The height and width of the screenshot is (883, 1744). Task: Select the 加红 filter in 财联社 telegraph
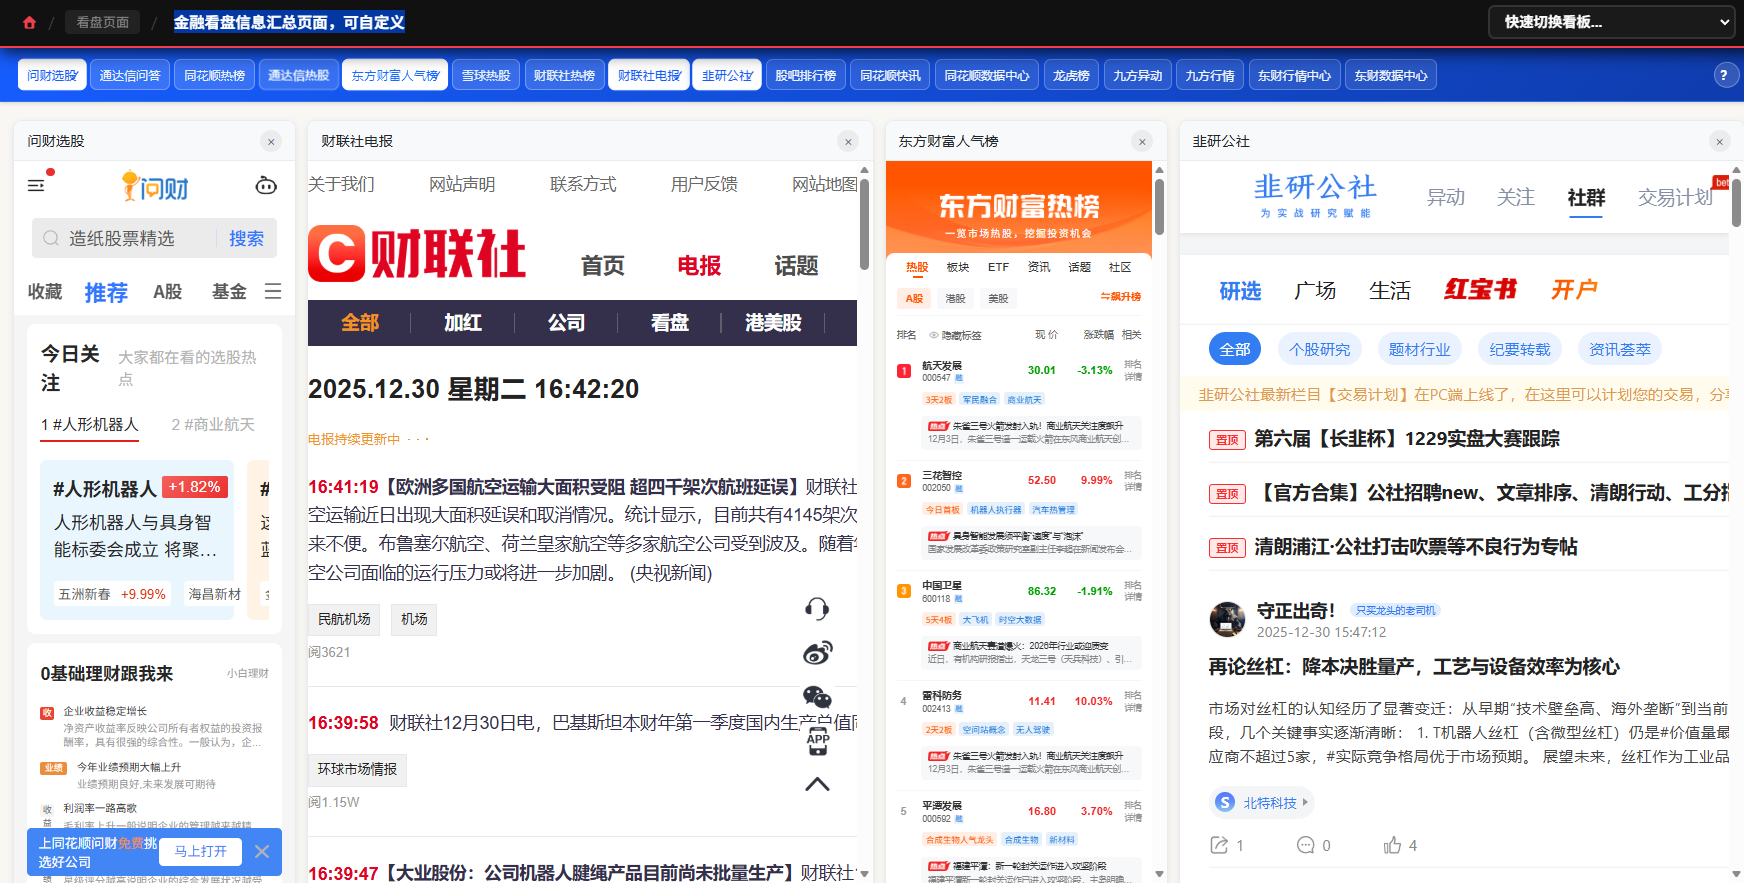tap(463, 323)
